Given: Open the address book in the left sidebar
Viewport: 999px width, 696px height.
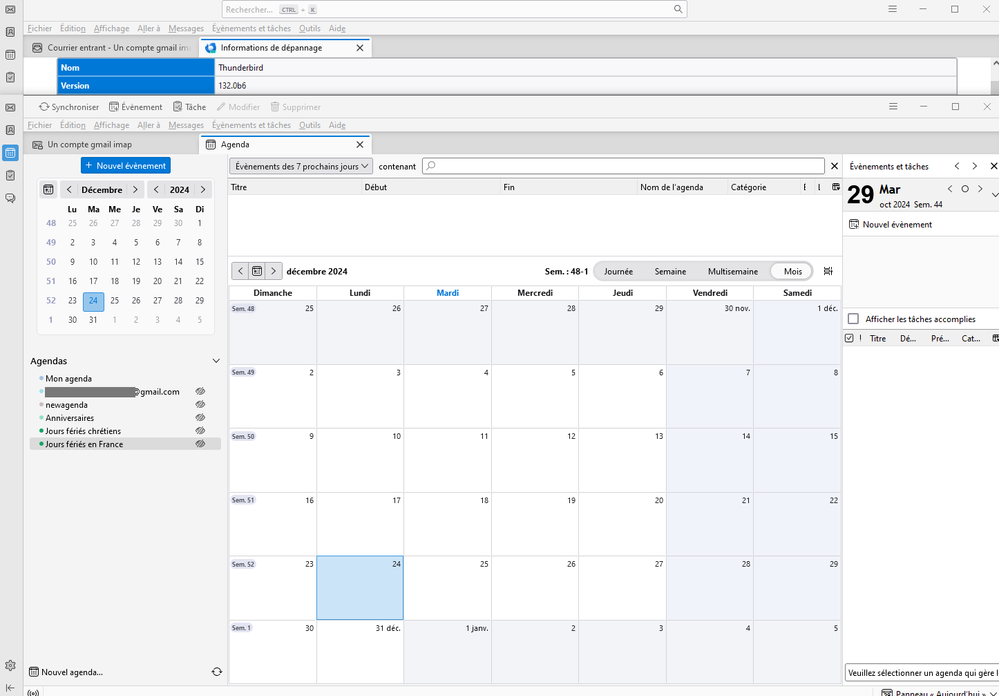Looking at the screenshot, I should [x=10, y=130].
